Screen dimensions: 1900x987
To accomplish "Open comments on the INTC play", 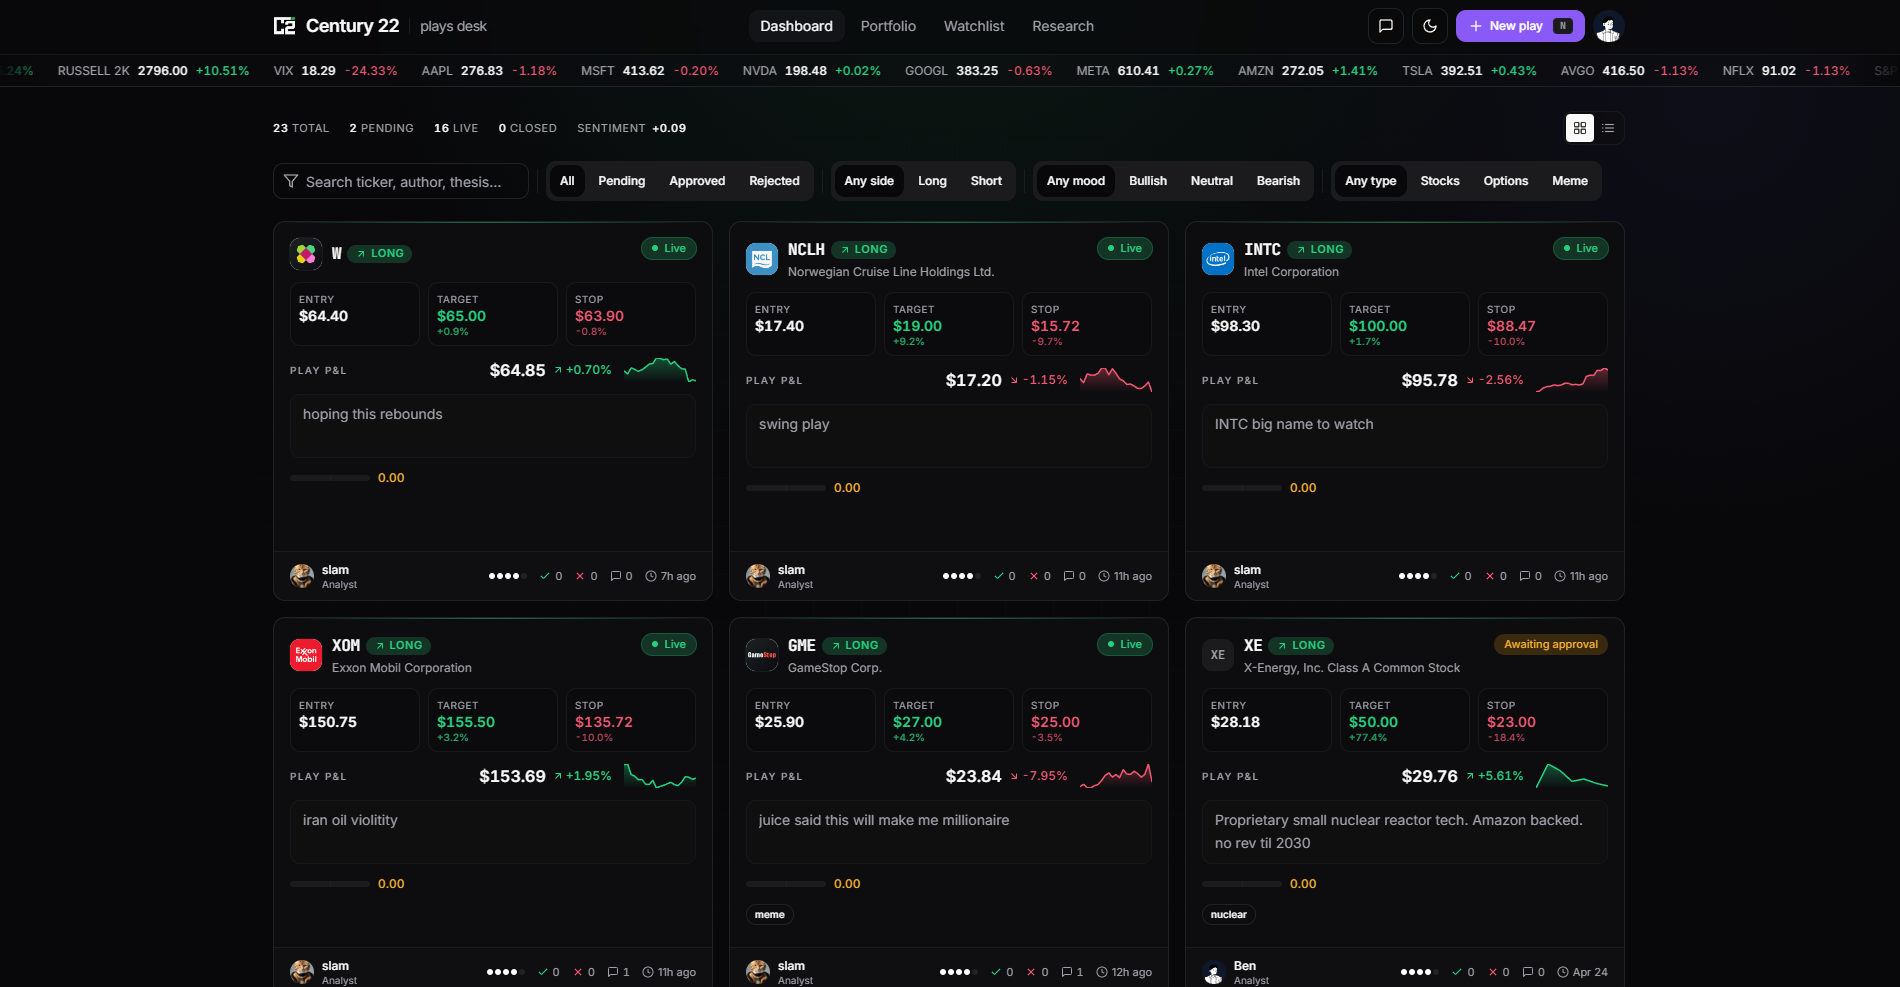I will click(x=1525, y=576).
